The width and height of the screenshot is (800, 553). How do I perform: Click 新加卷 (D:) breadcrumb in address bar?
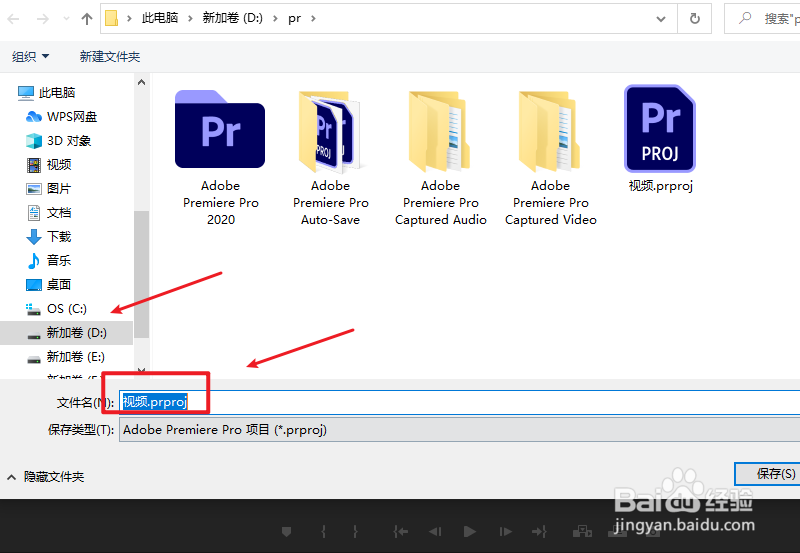[x=233, y=18]
